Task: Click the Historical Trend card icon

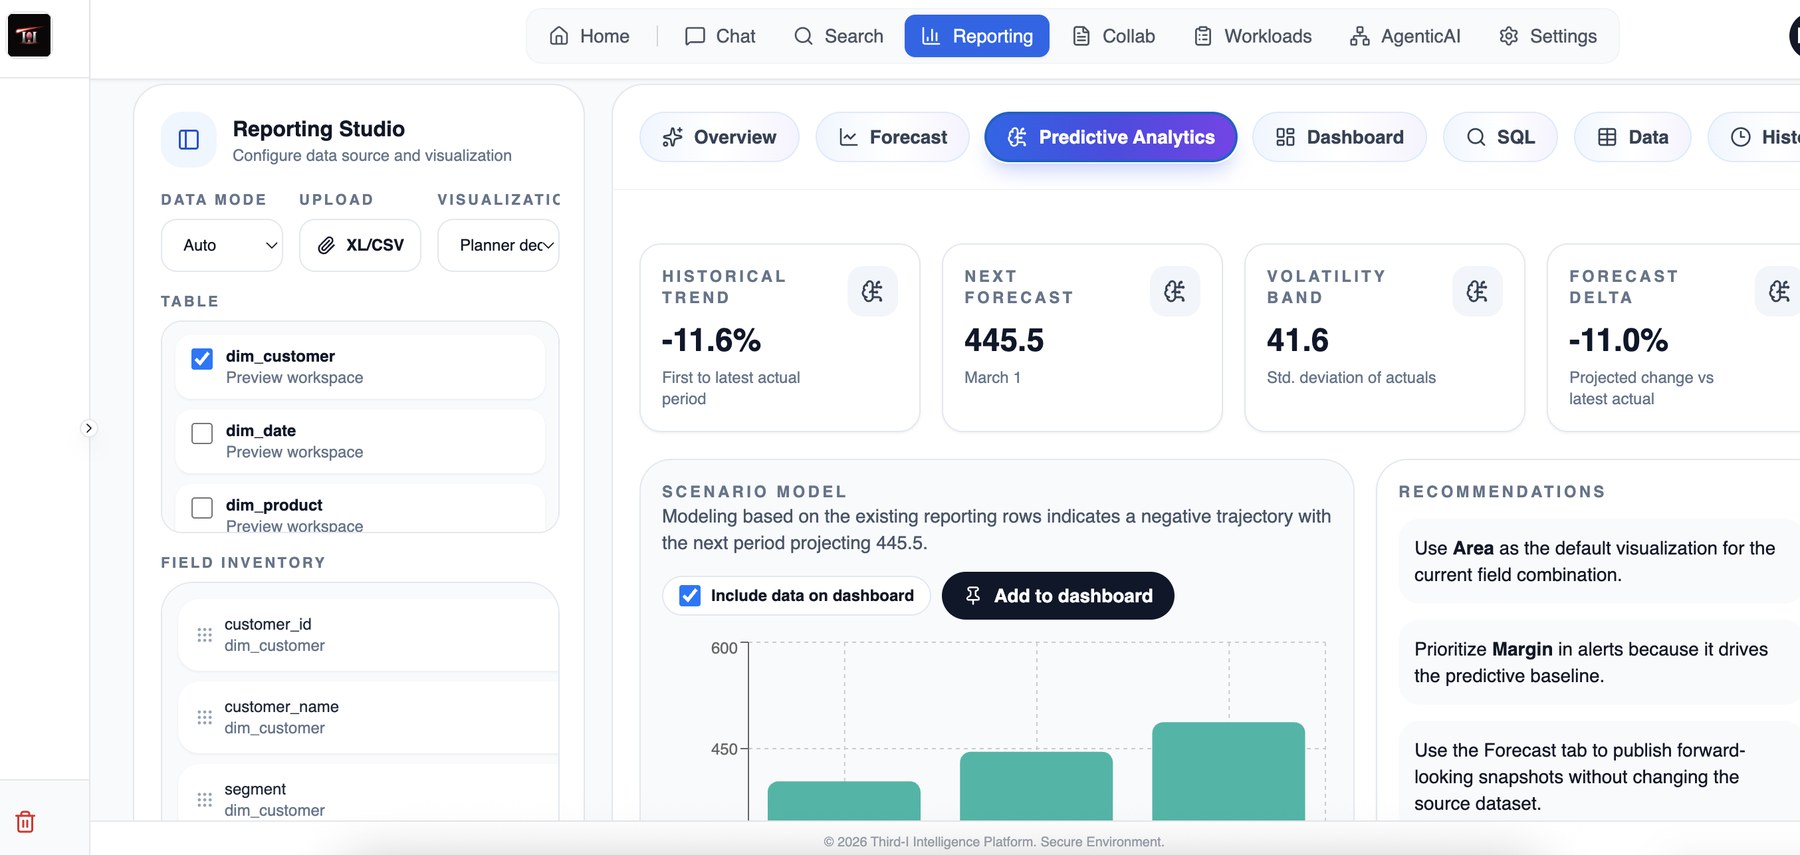Action: [873, 291]
